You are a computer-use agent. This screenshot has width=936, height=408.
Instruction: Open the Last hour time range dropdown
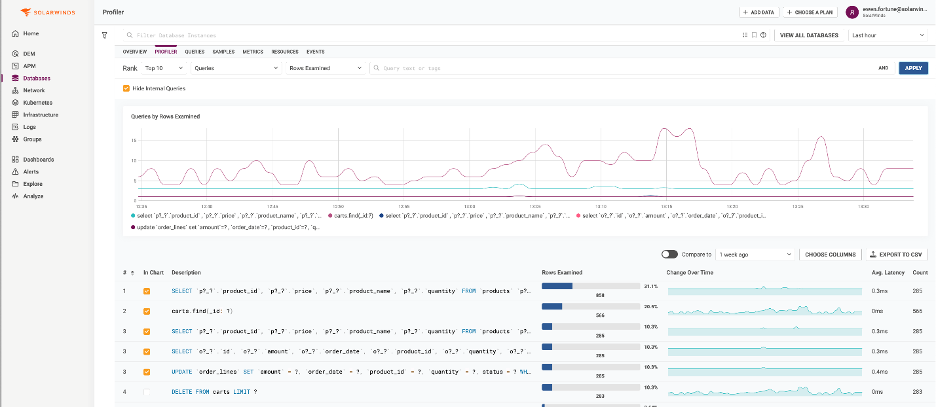click(x=888, y=35)
